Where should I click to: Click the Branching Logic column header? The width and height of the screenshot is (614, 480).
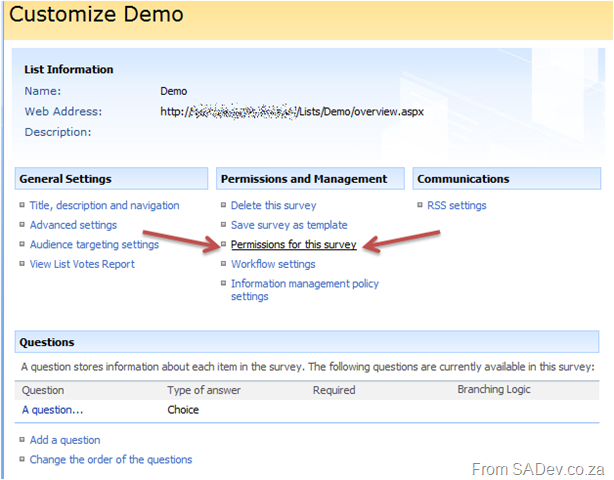(494, 390)
